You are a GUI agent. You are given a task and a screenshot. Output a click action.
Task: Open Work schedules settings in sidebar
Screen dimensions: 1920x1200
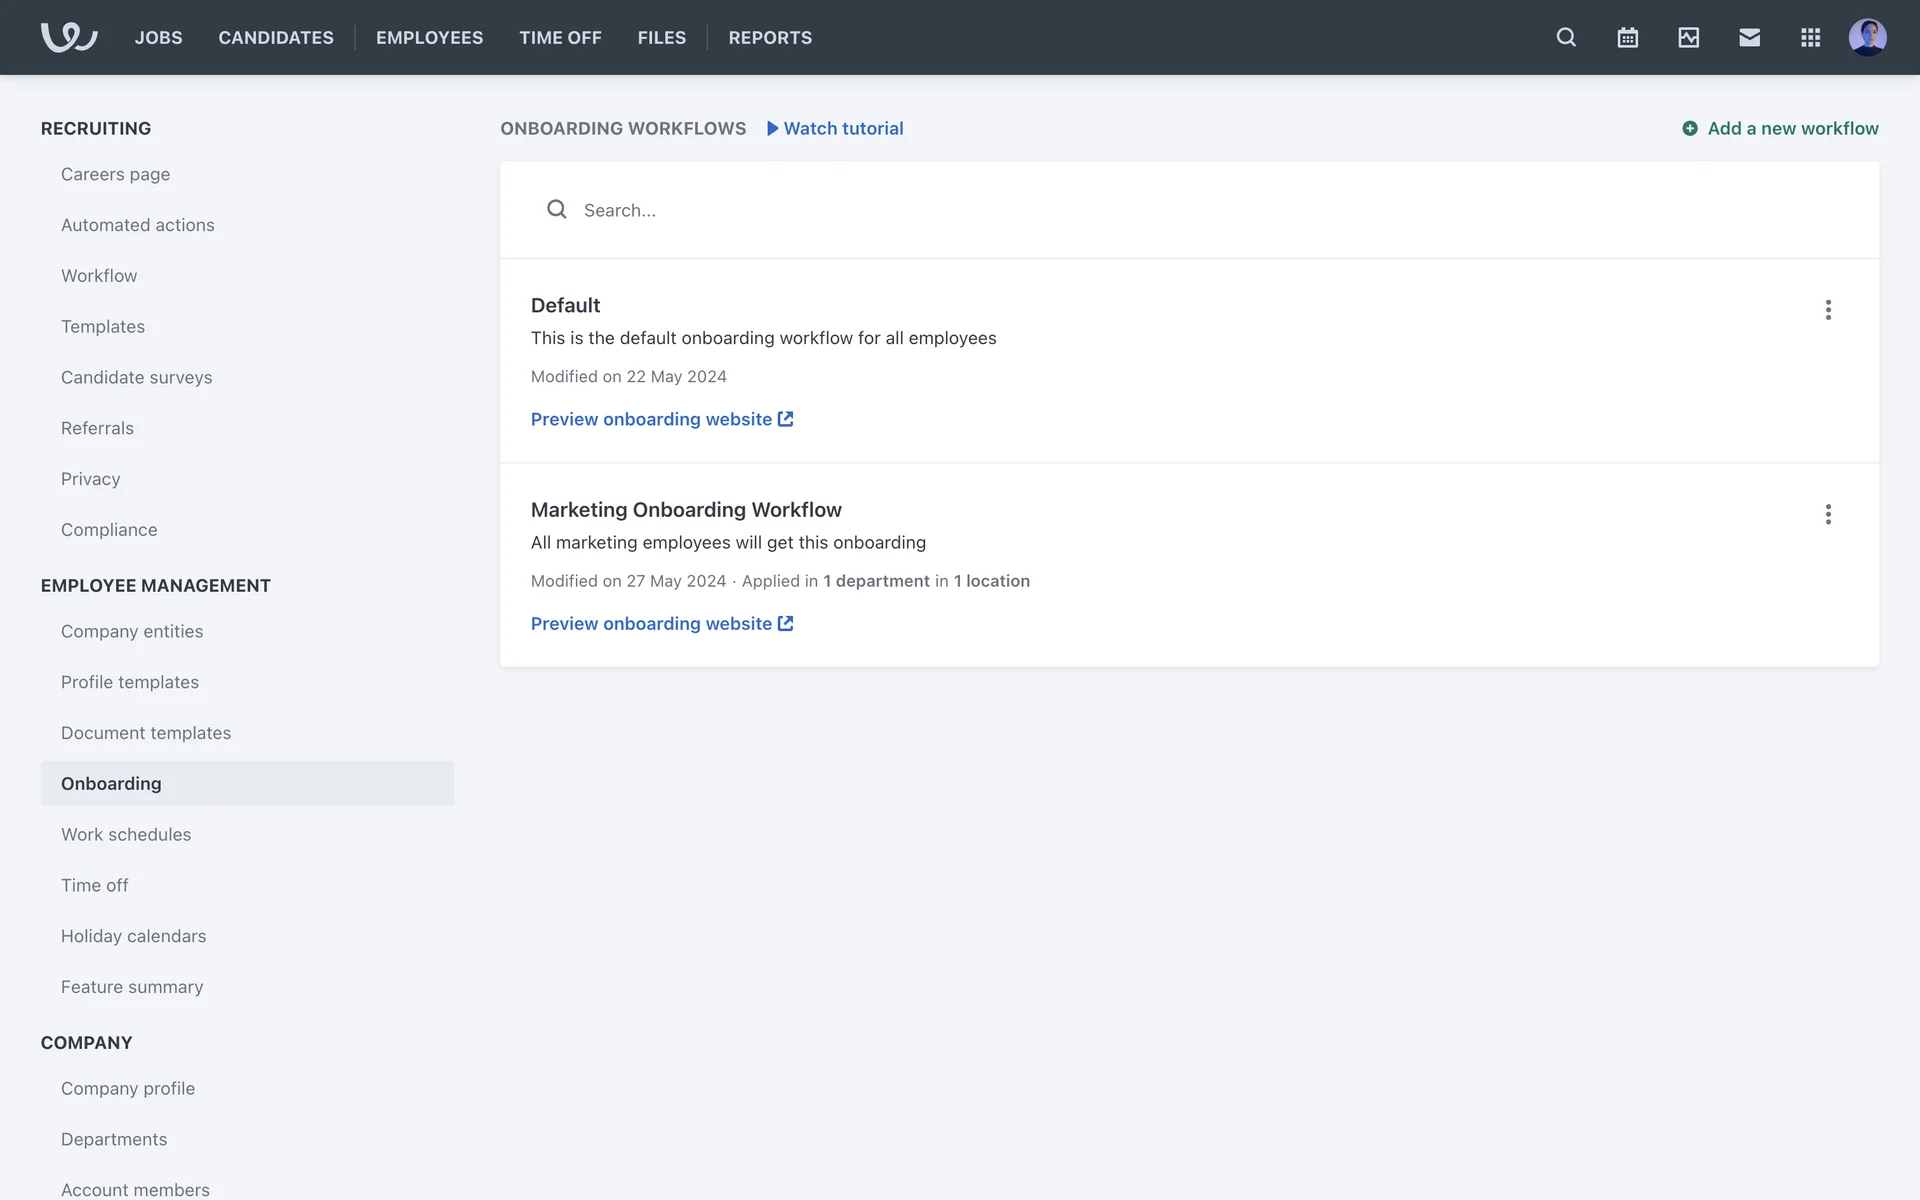(126, 834)
